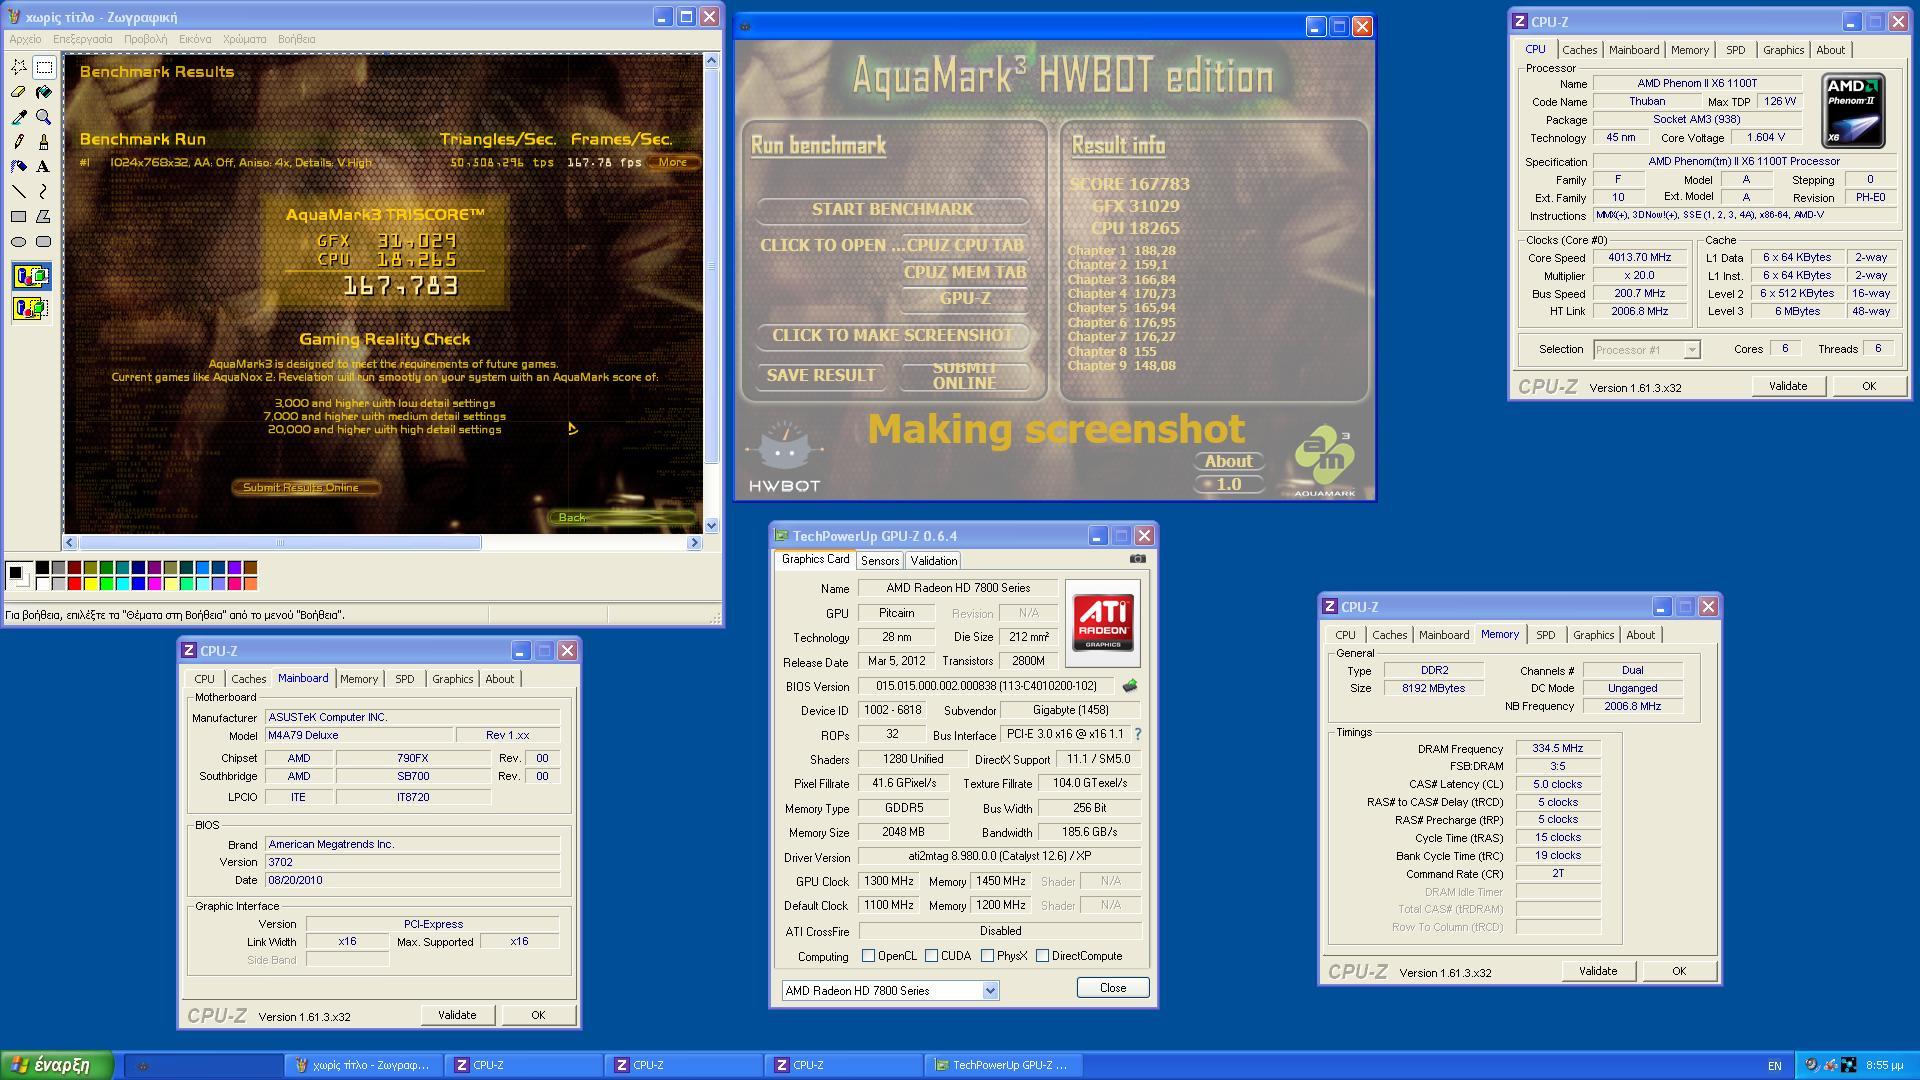The width and height of the screenshot is (1920, 1080).
Task: Click the CLICK TO MAKE SCREENSHOT button
Action: click(892, 335)
